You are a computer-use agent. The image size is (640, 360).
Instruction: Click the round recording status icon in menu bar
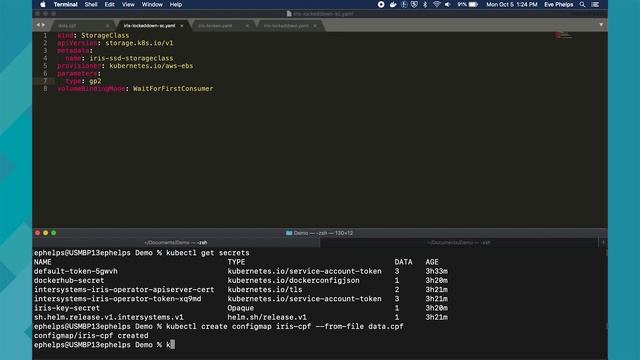381,4
